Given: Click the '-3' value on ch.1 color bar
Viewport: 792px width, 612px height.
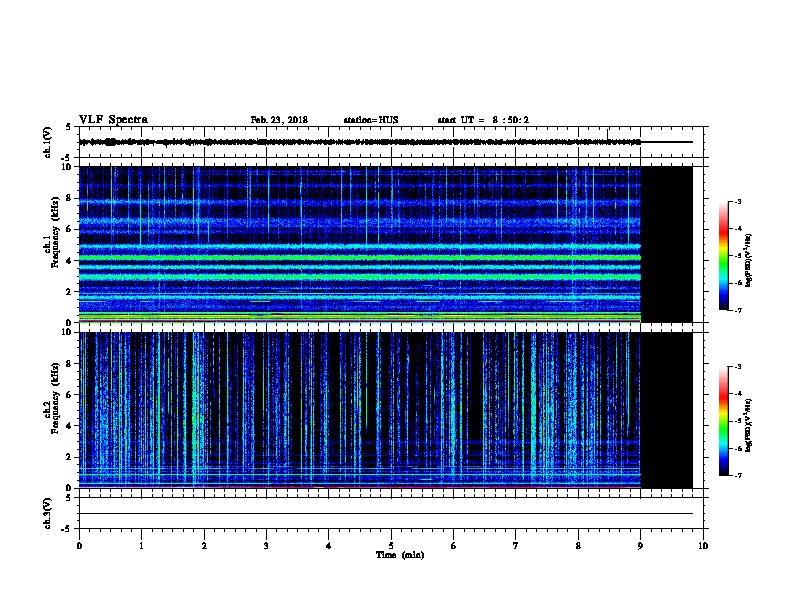Looking at the screenshot, I should point(736,202).
